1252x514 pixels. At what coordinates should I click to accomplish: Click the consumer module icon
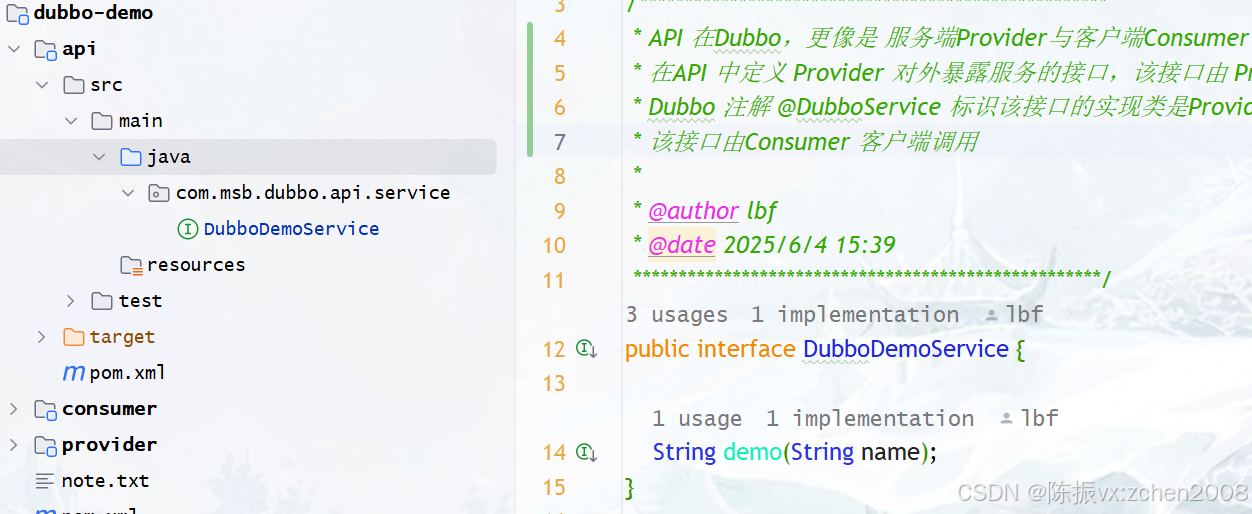point(45,409)
